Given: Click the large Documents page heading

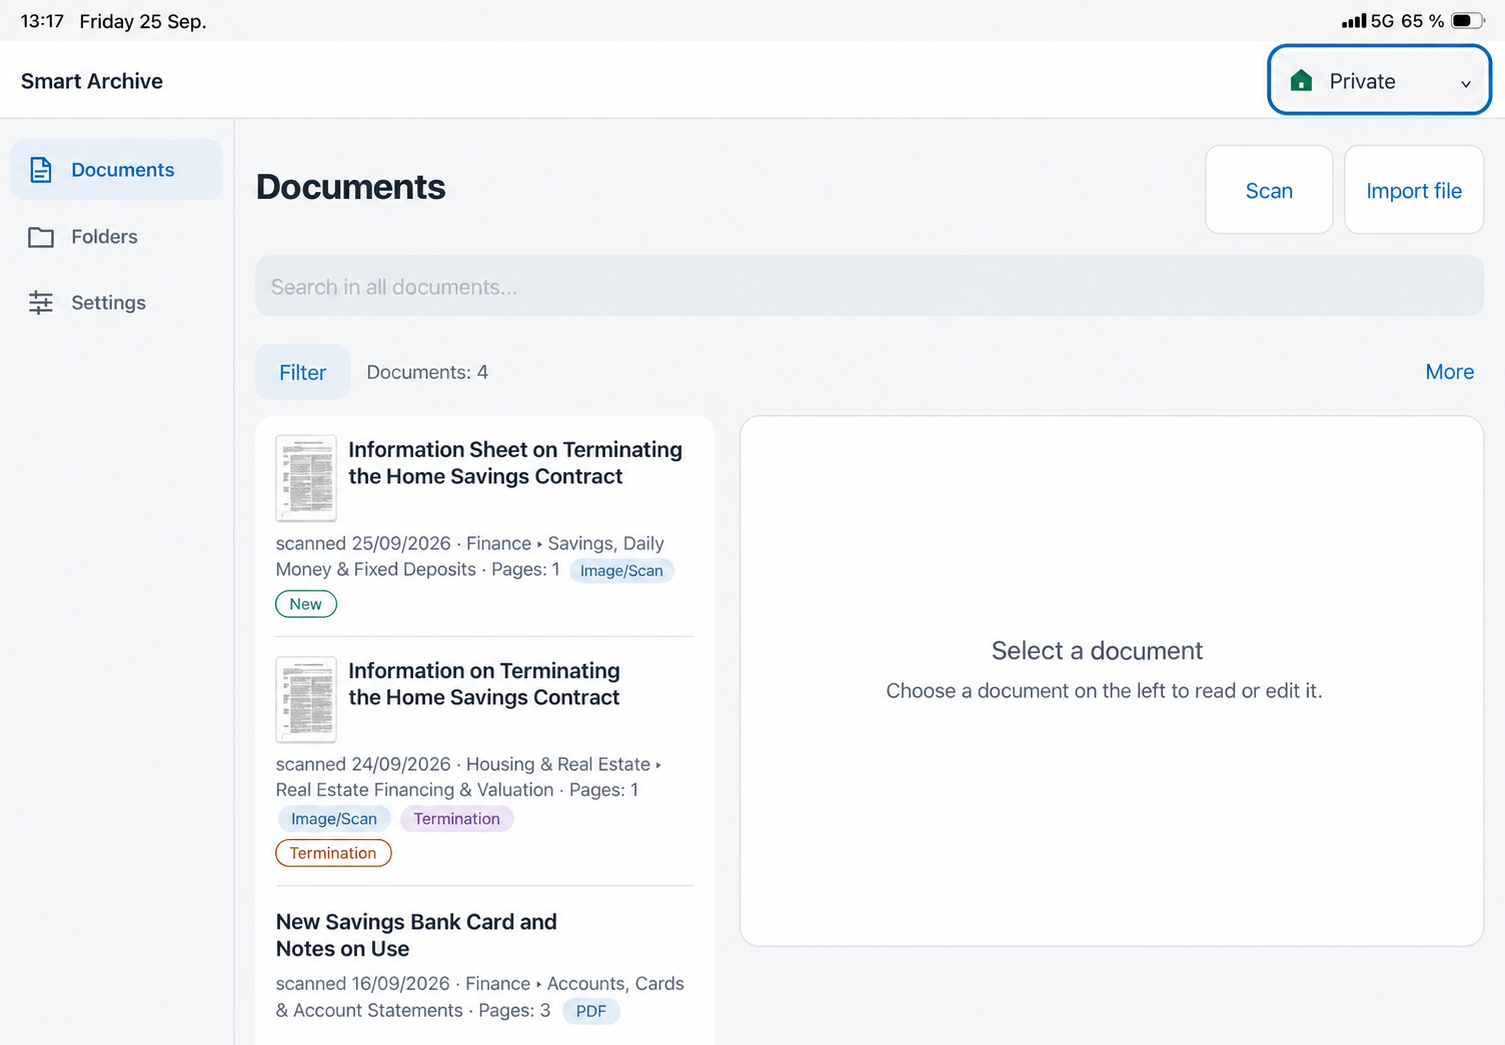Looking at the screenshot, I should (351, 187).
